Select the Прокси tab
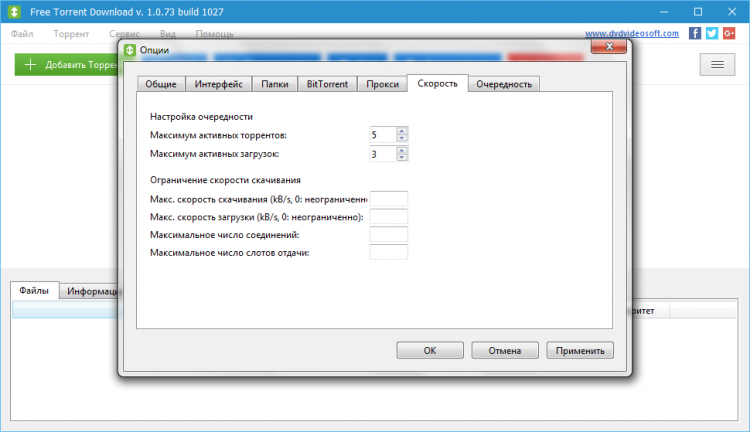 [382, 84]
